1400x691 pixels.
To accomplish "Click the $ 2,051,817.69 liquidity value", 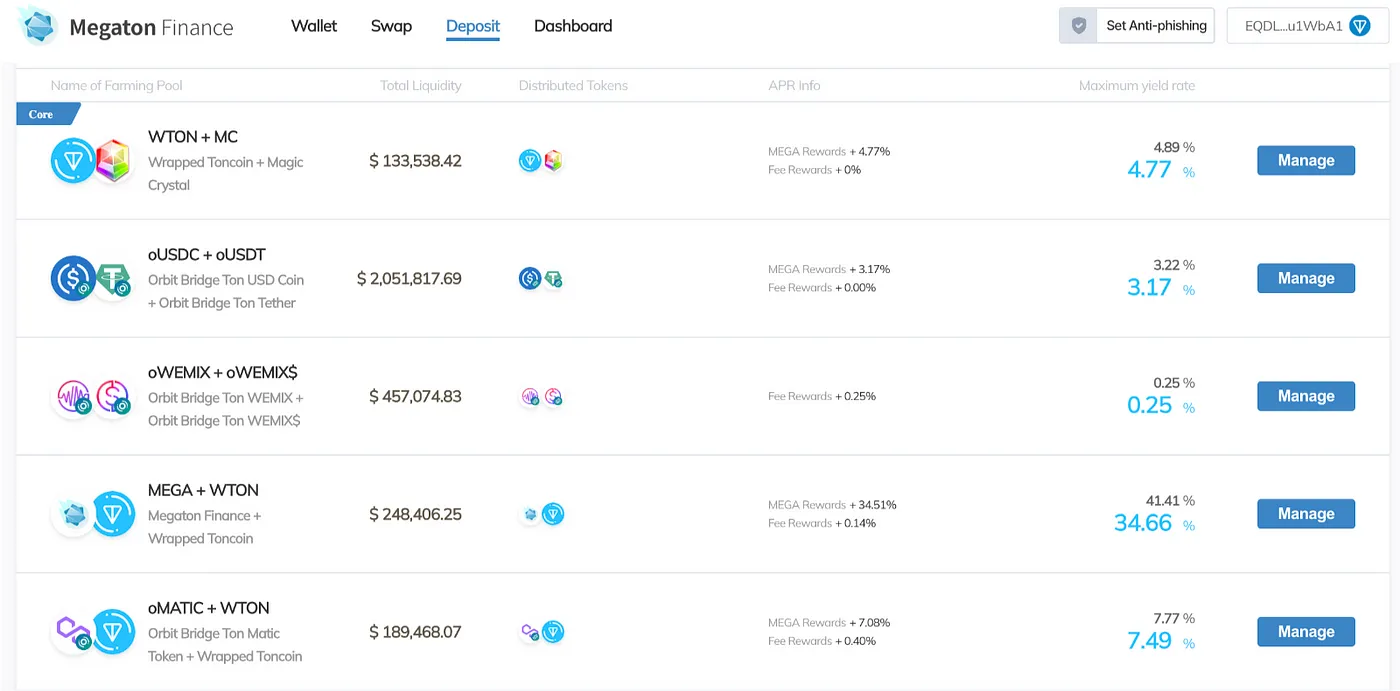I will point(409,279).
